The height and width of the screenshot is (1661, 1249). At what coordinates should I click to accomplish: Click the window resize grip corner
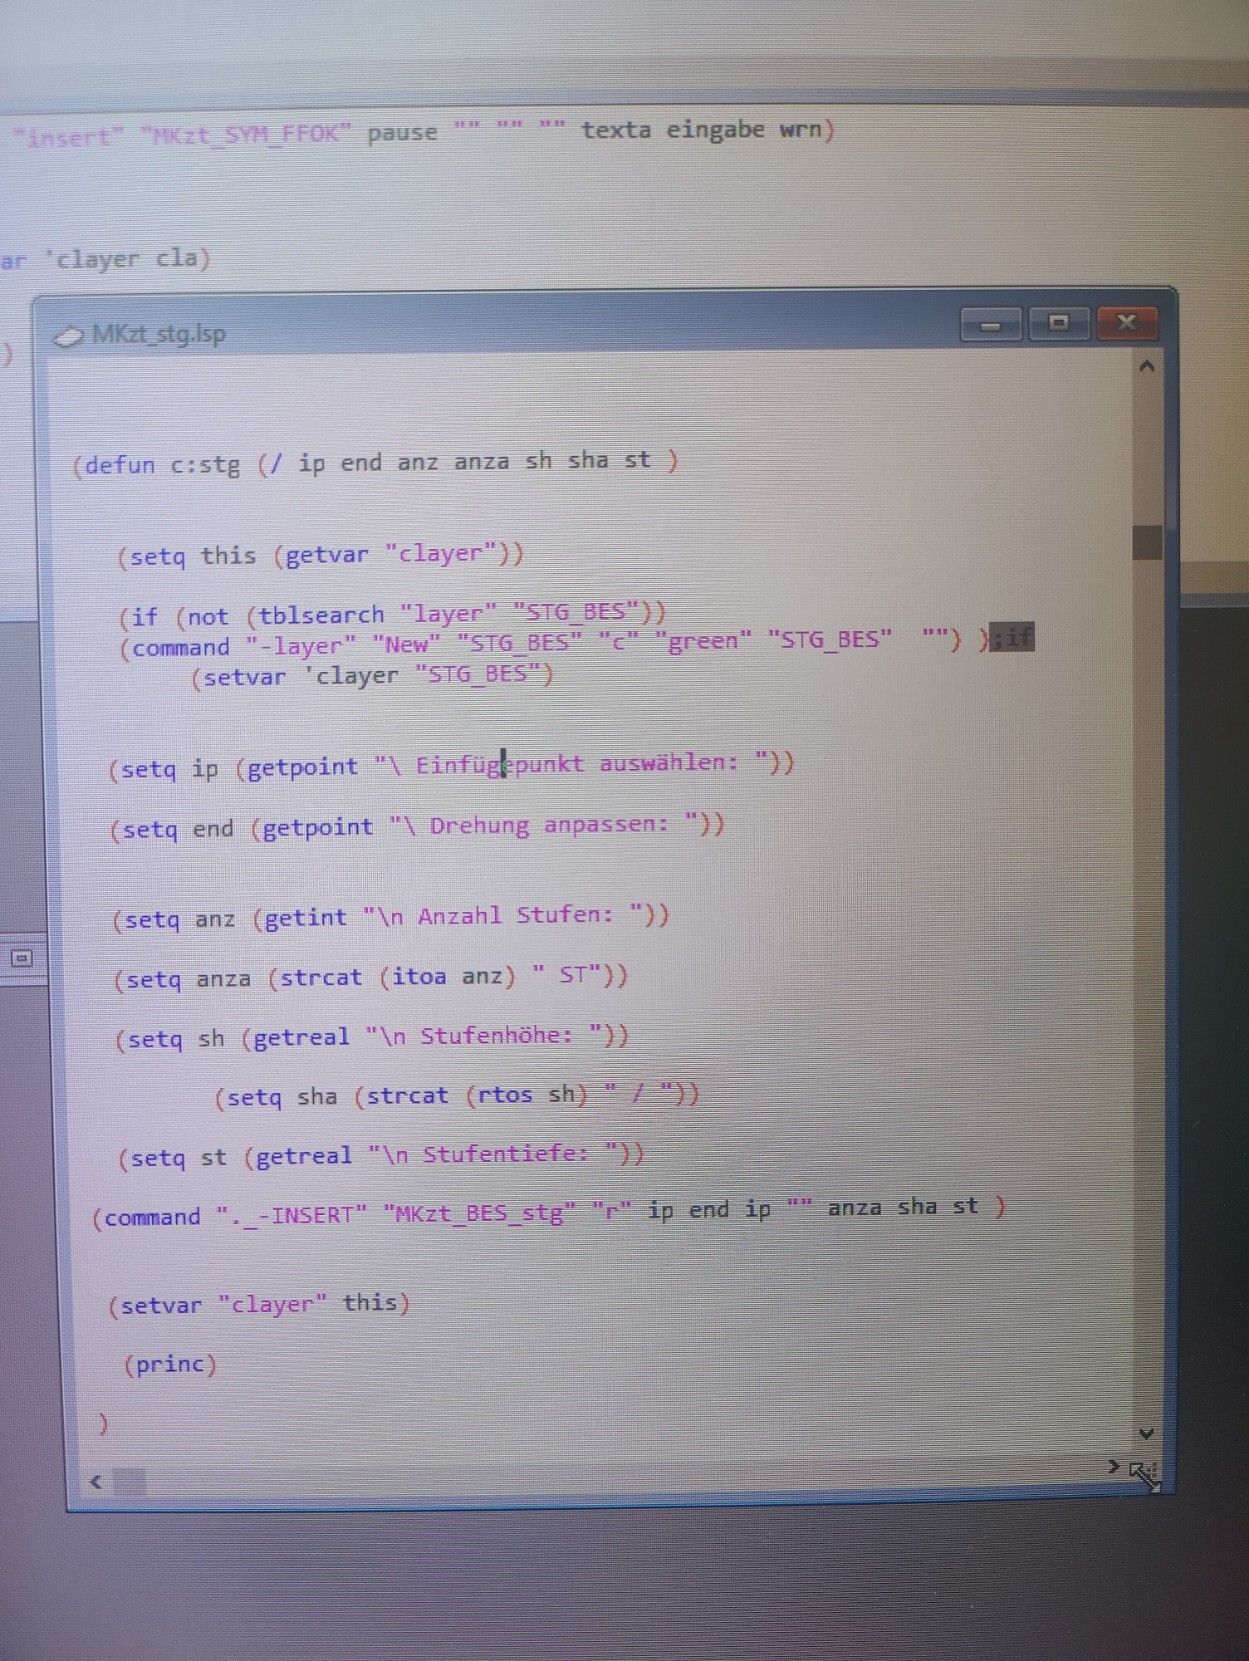coord(1145,1474)
